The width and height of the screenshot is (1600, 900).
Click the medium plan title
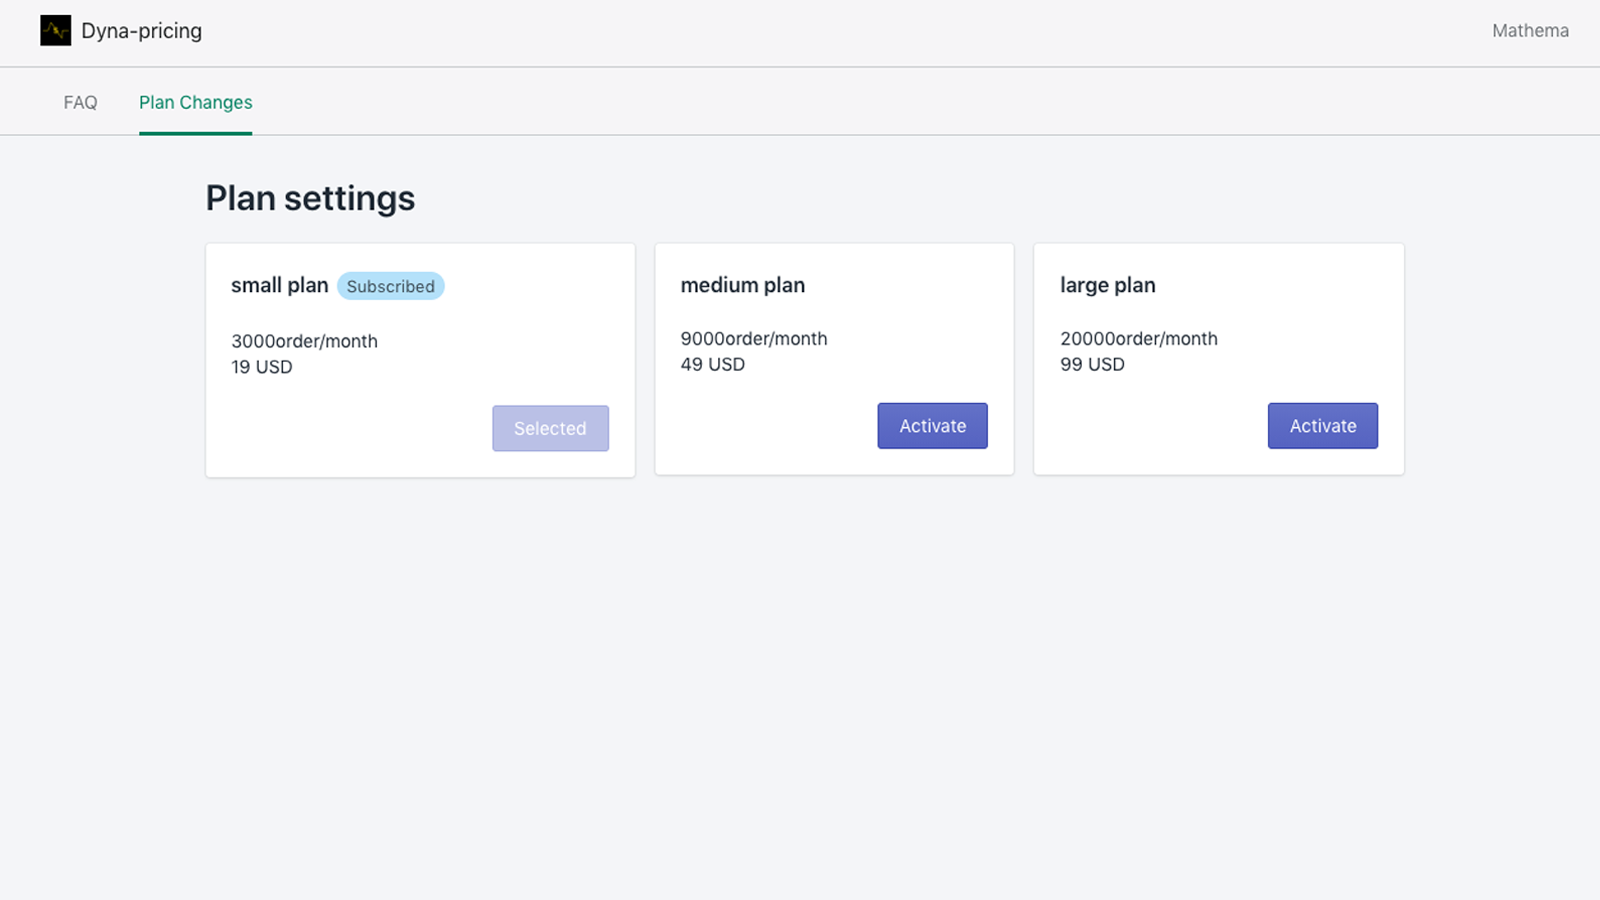(742, 285)
